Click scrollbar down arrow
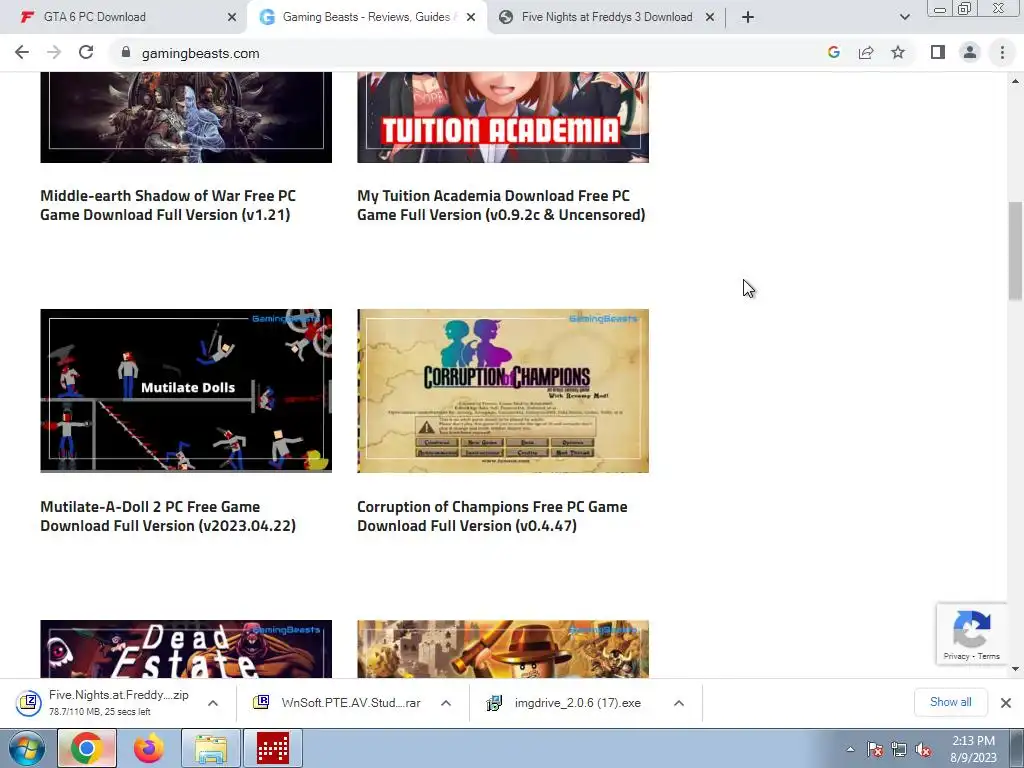1024x768 pixels. point(1016,669)
